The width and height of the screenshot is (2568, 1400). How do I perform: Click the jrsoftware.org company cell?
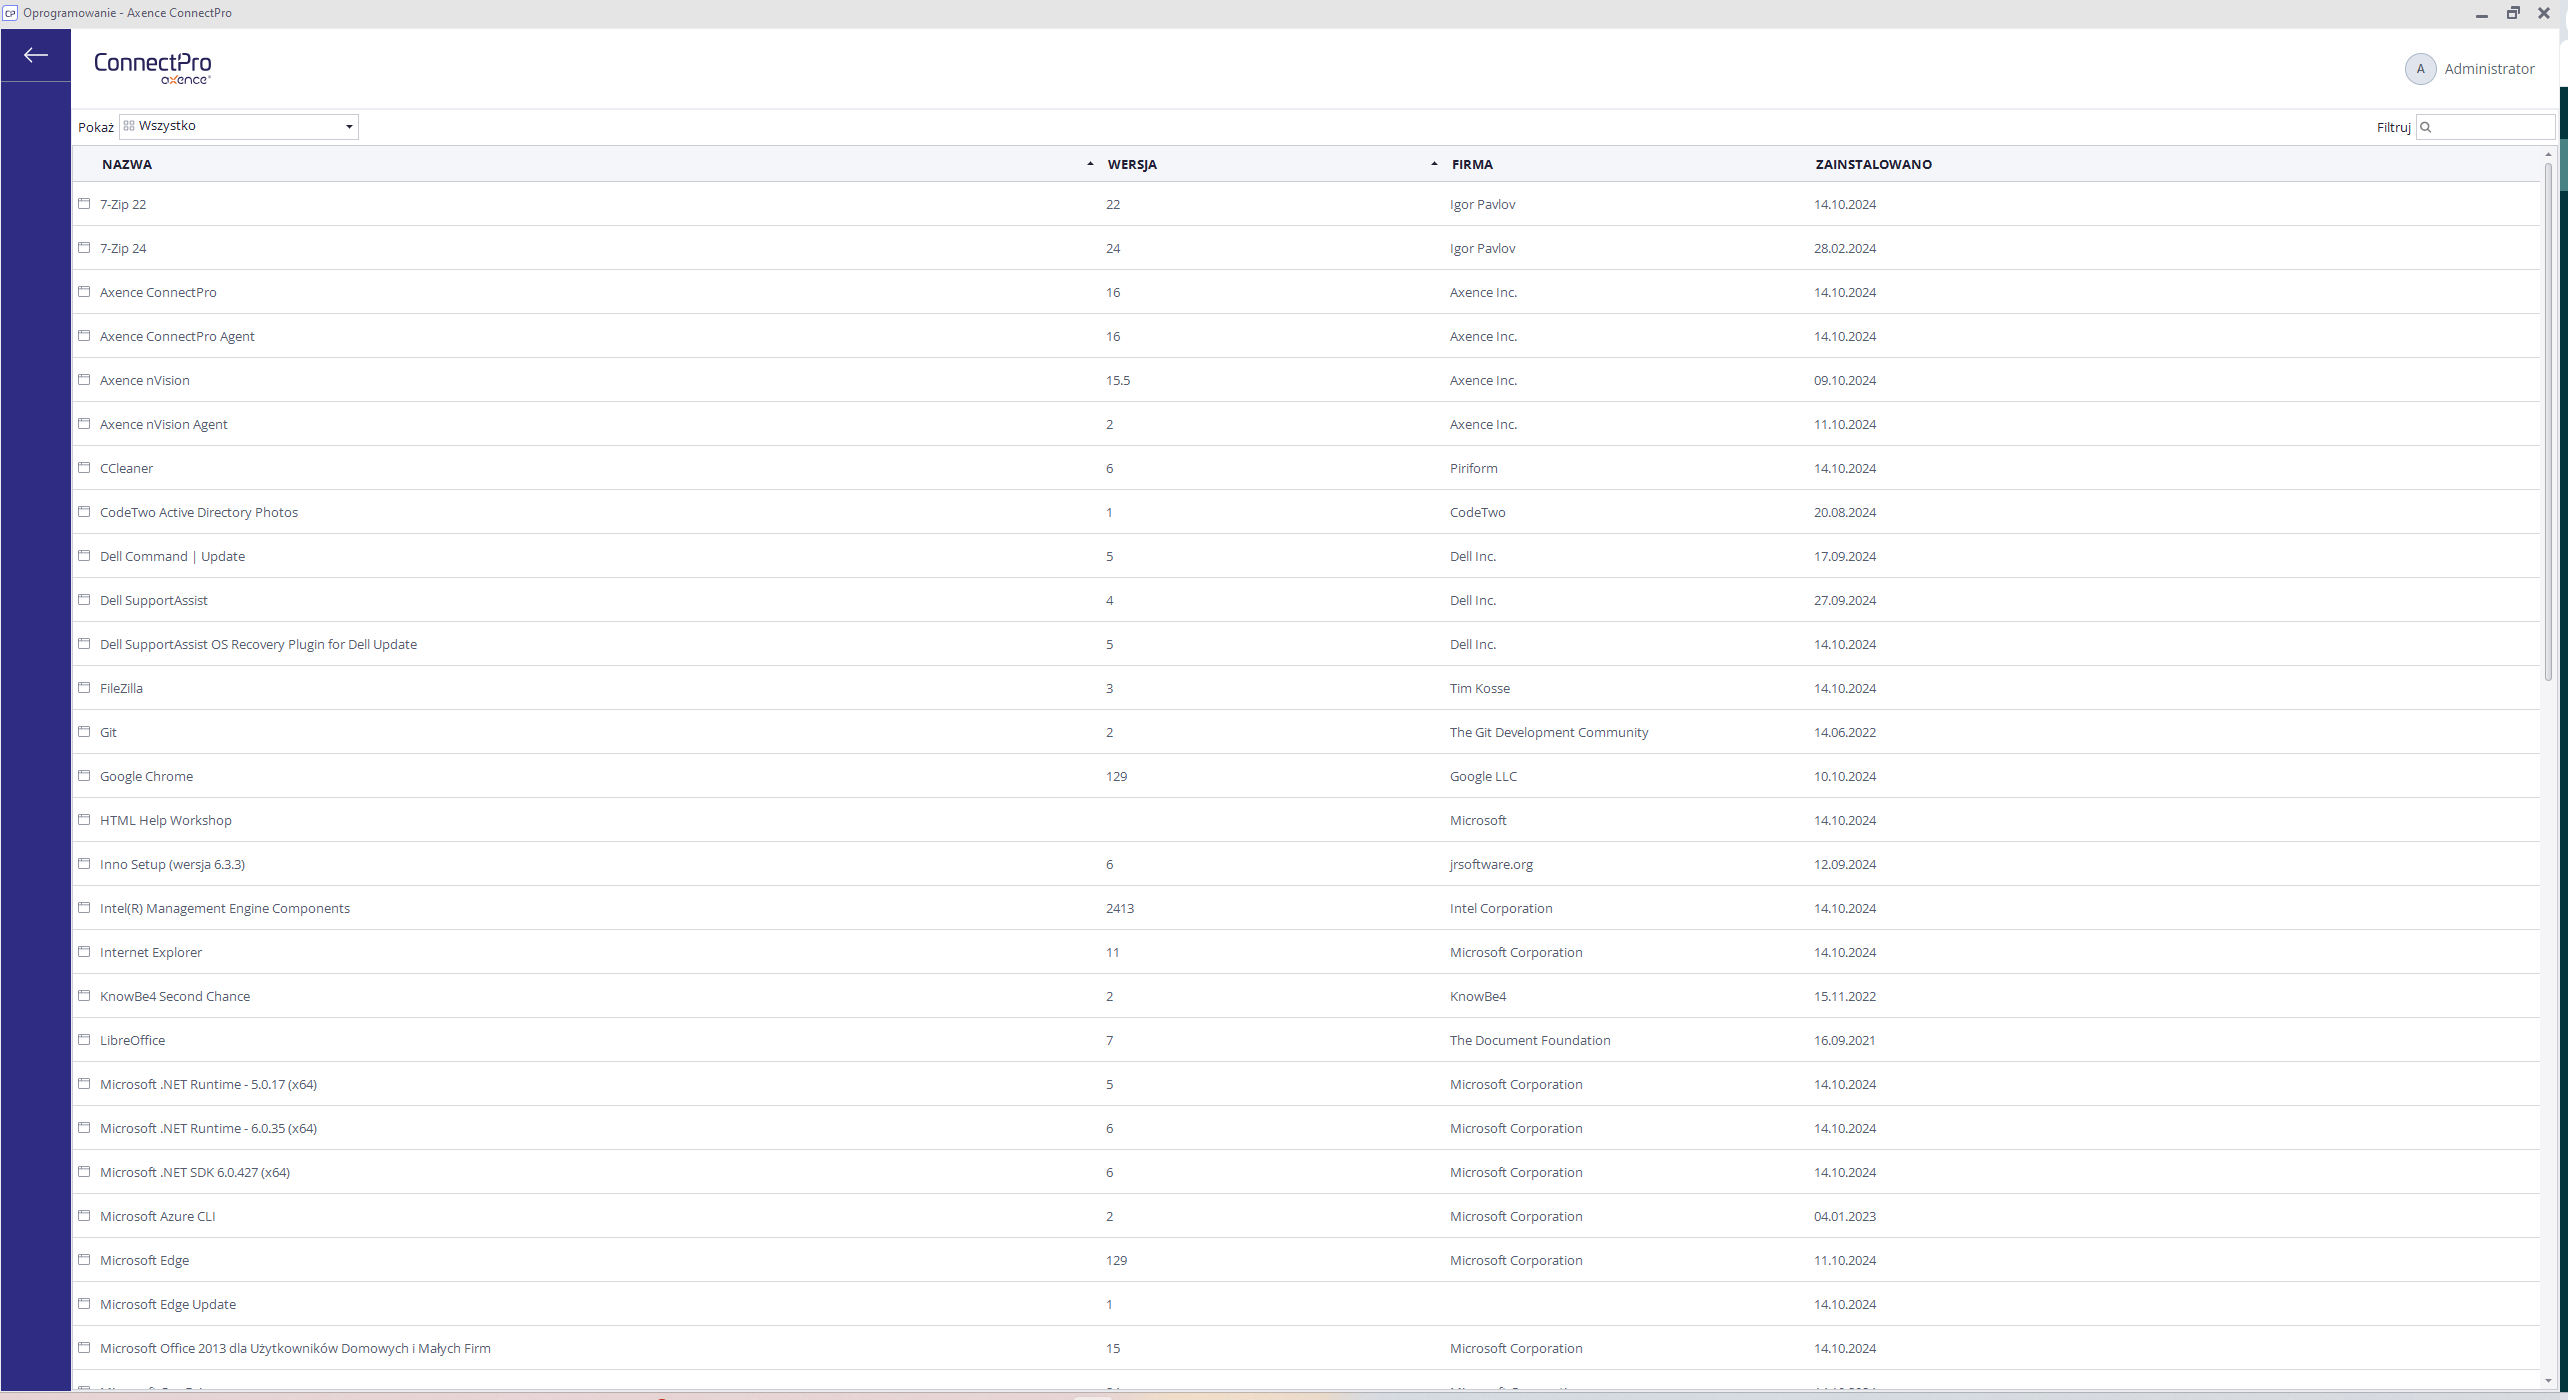pyautogui.click(x=1491, y=864)
